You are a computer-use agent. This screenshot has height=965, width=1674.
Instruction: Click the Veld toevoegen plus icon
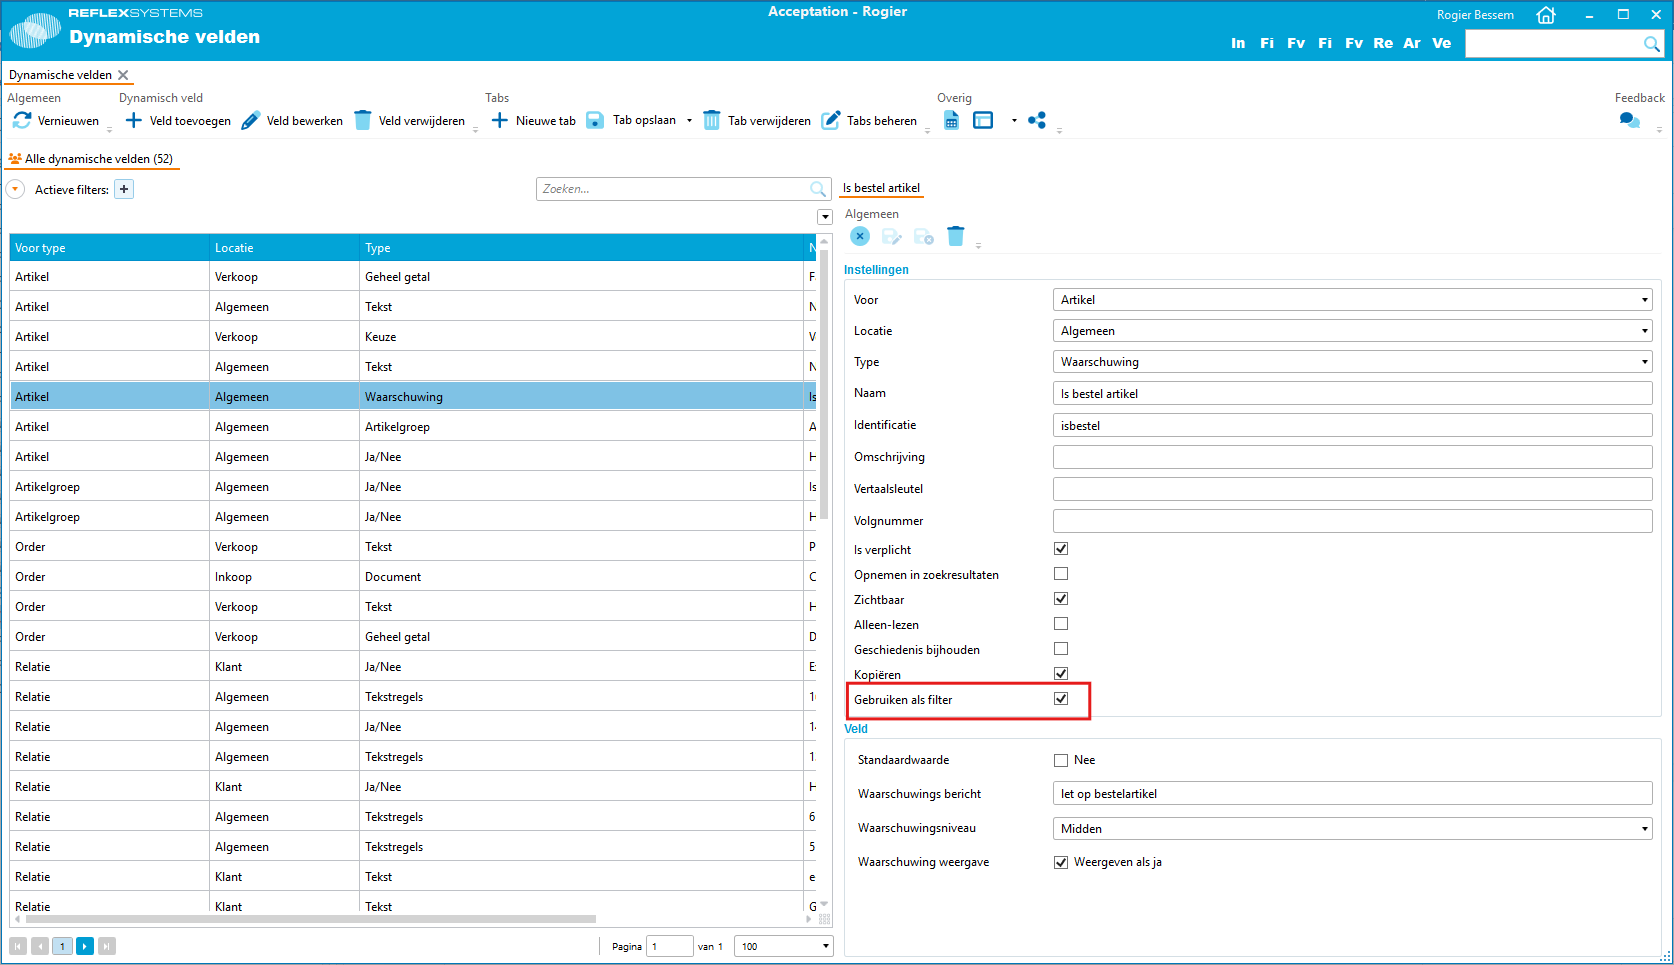click(133, 120)
